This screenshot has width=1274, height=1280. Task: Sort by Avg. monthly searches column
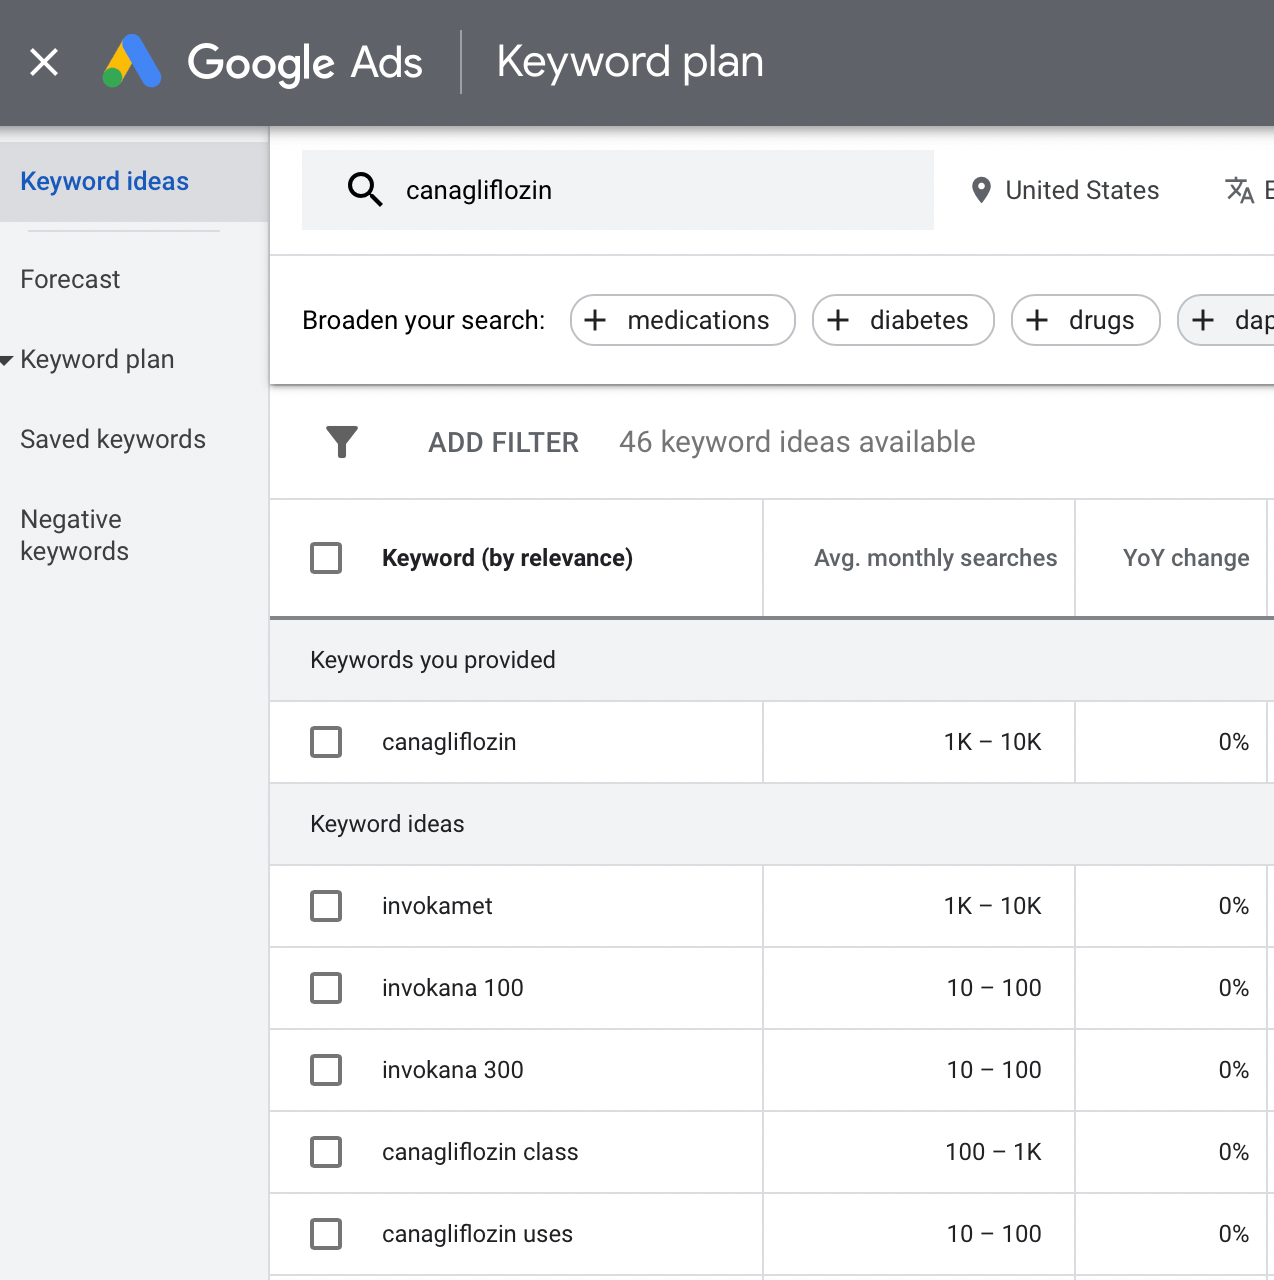point(935,558)
